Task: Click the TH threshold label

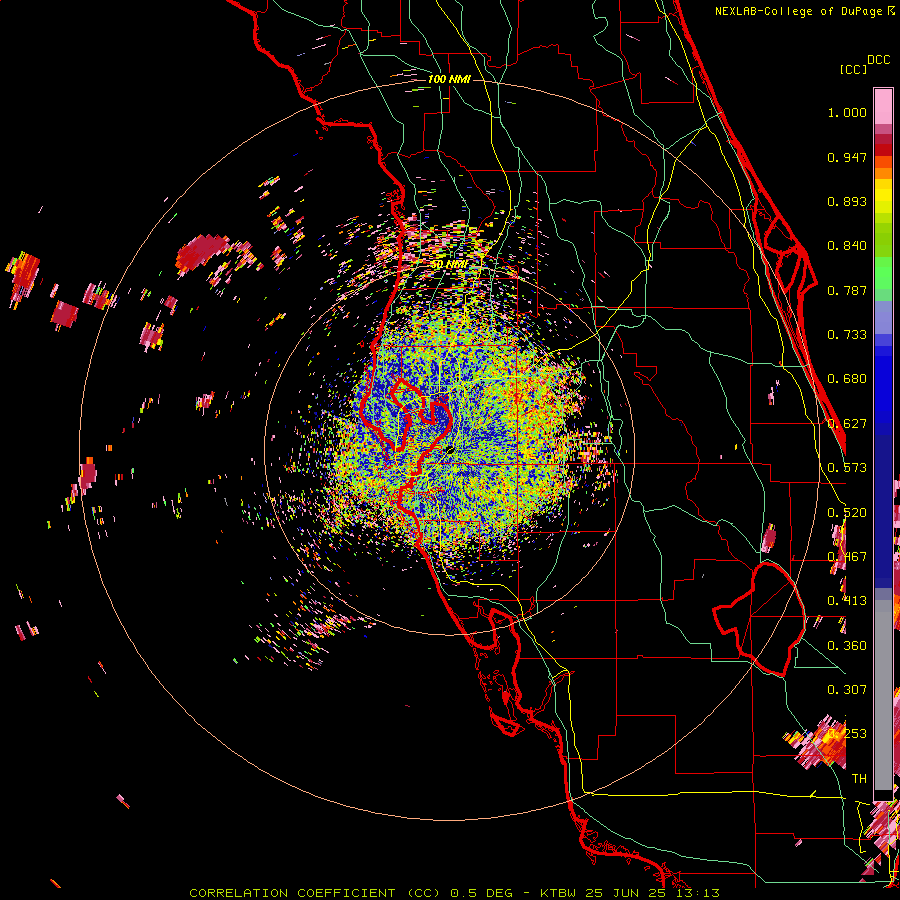Action: (x=859, y=779)
